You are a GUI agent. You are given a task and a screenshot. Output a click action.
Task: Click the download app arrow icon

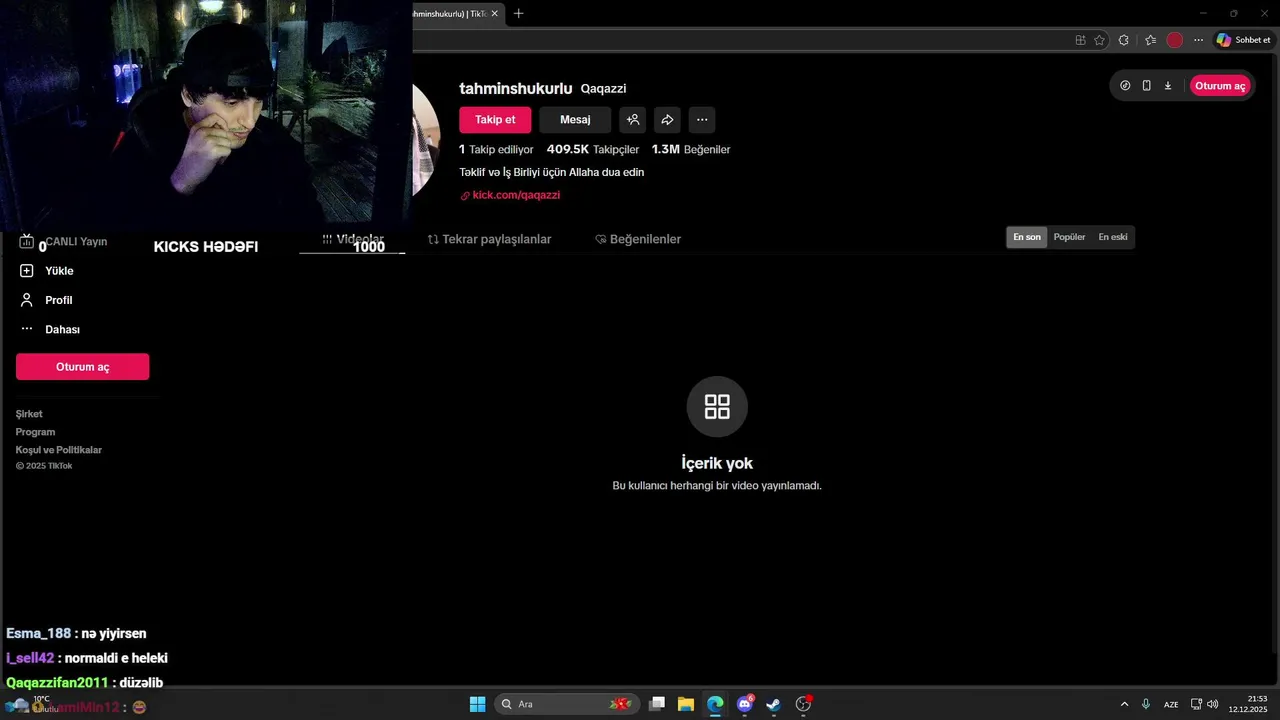[1167, 86]
